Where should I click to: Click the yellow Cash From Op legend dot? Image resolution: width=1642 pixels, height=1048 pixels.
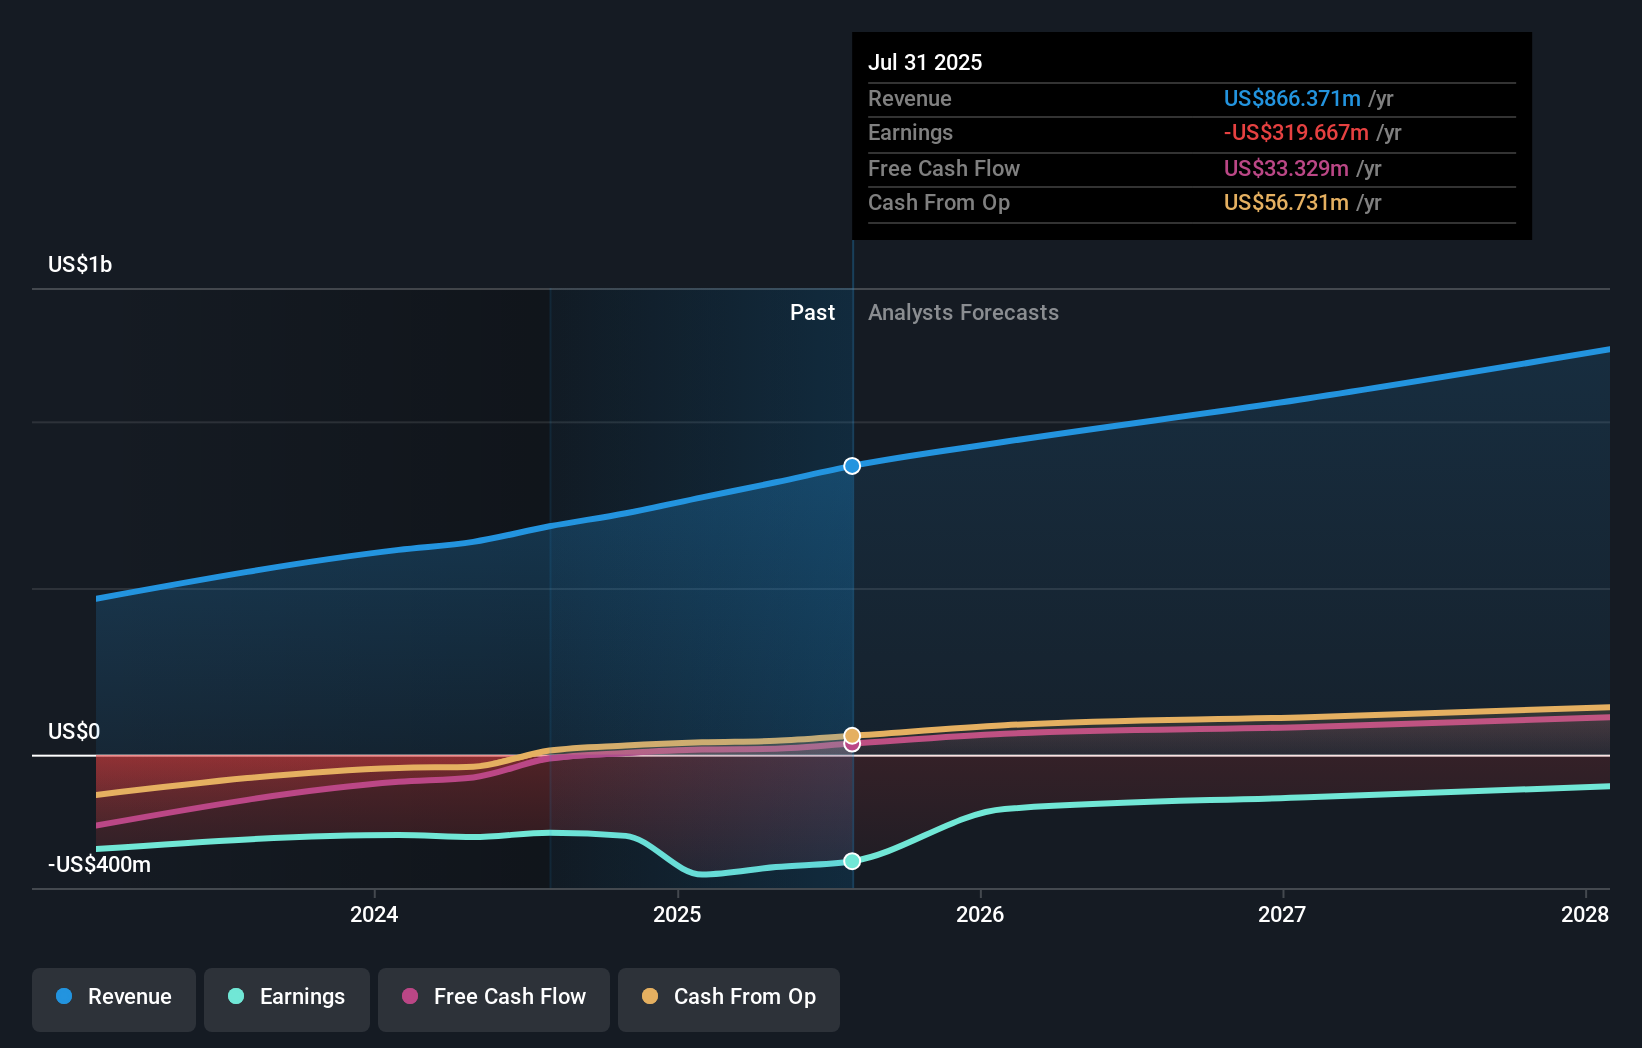tap(650, 997)
